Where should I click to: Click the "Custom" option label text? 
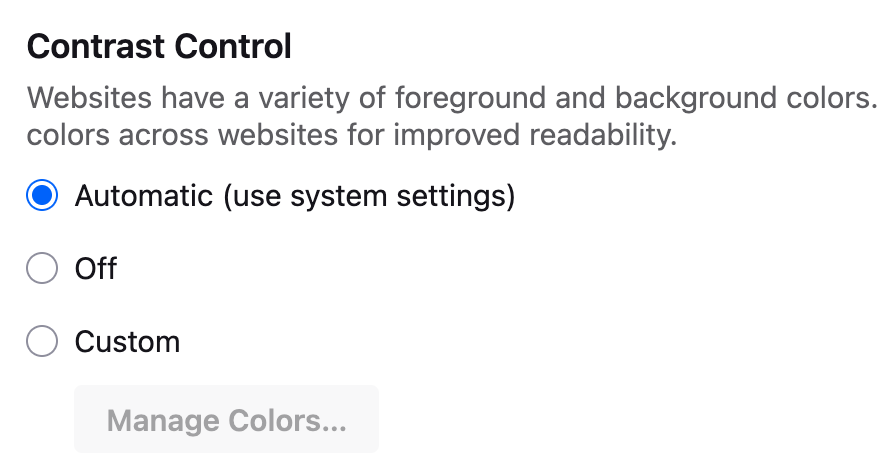click(127, 342)
